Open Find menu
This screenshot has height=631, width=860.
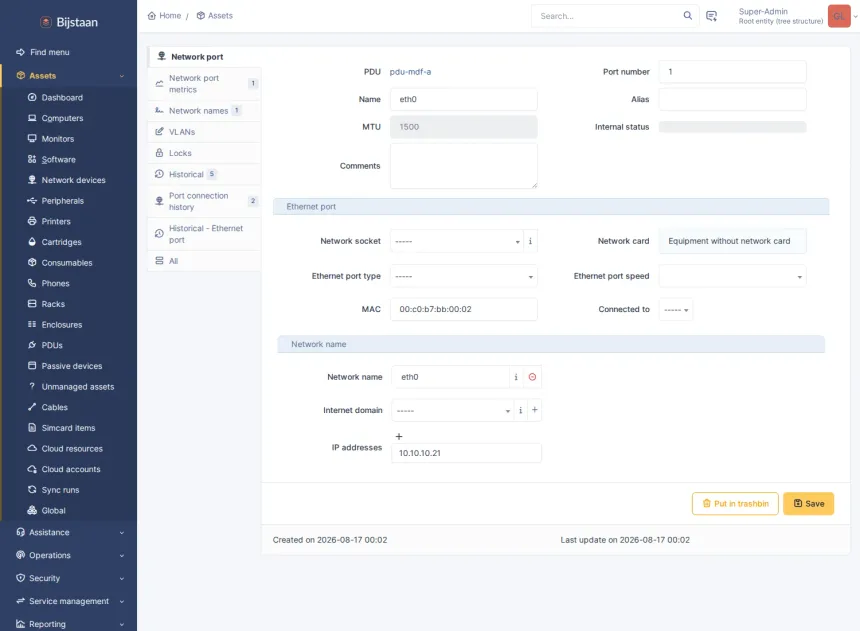coord(49,52)
